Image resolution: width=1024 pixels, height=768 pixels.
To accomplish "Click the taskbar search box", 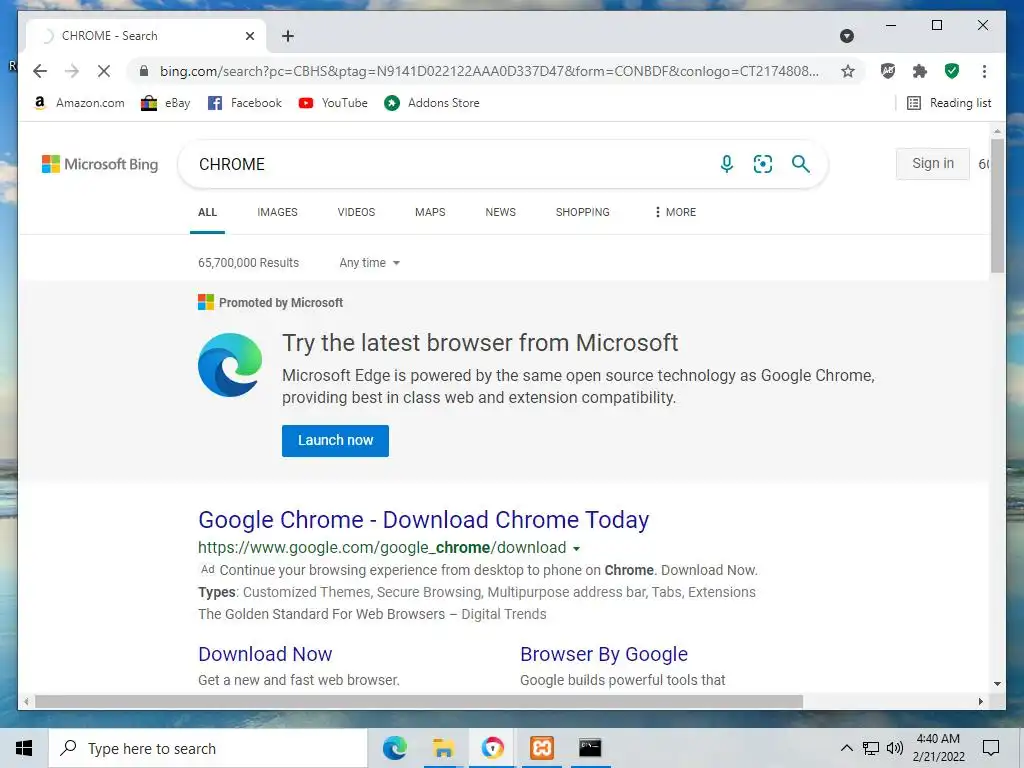I will [x=208, y=748].
